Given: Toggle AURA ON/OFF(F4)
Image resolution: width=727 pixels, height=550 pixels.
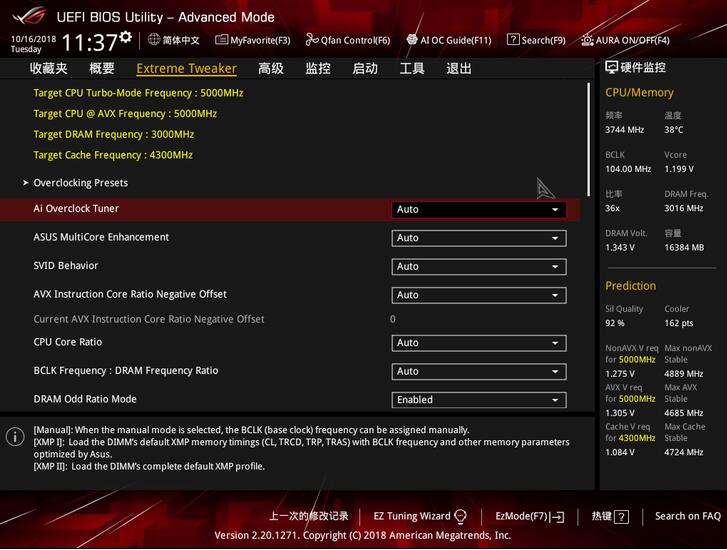Looking at the screenshot, I should [625, 40].
